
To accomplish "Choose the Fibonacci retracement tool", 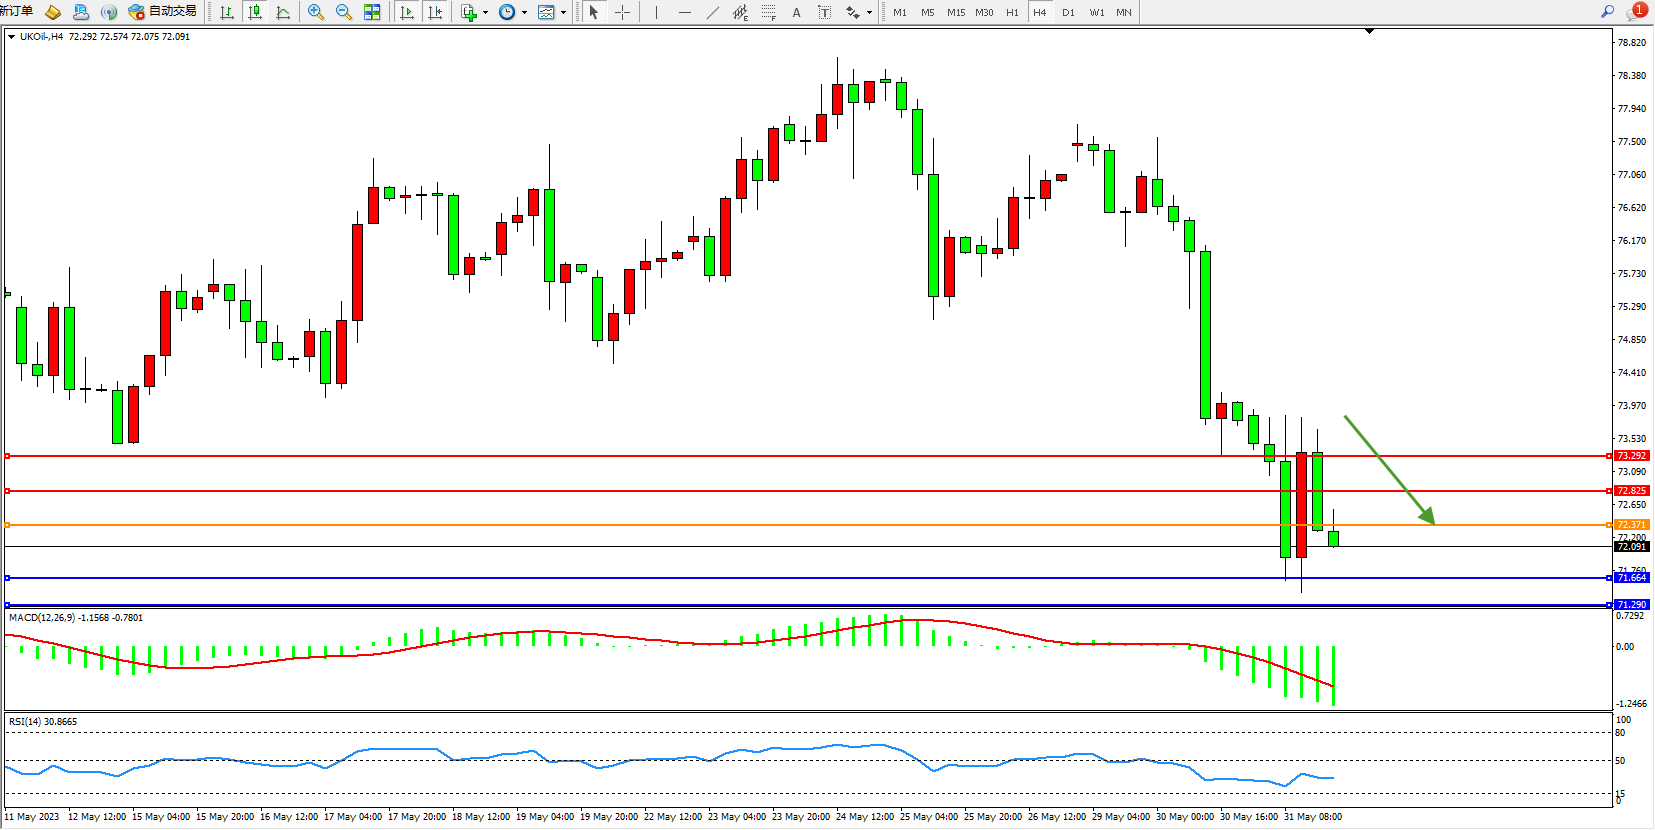I will [768, 12].
